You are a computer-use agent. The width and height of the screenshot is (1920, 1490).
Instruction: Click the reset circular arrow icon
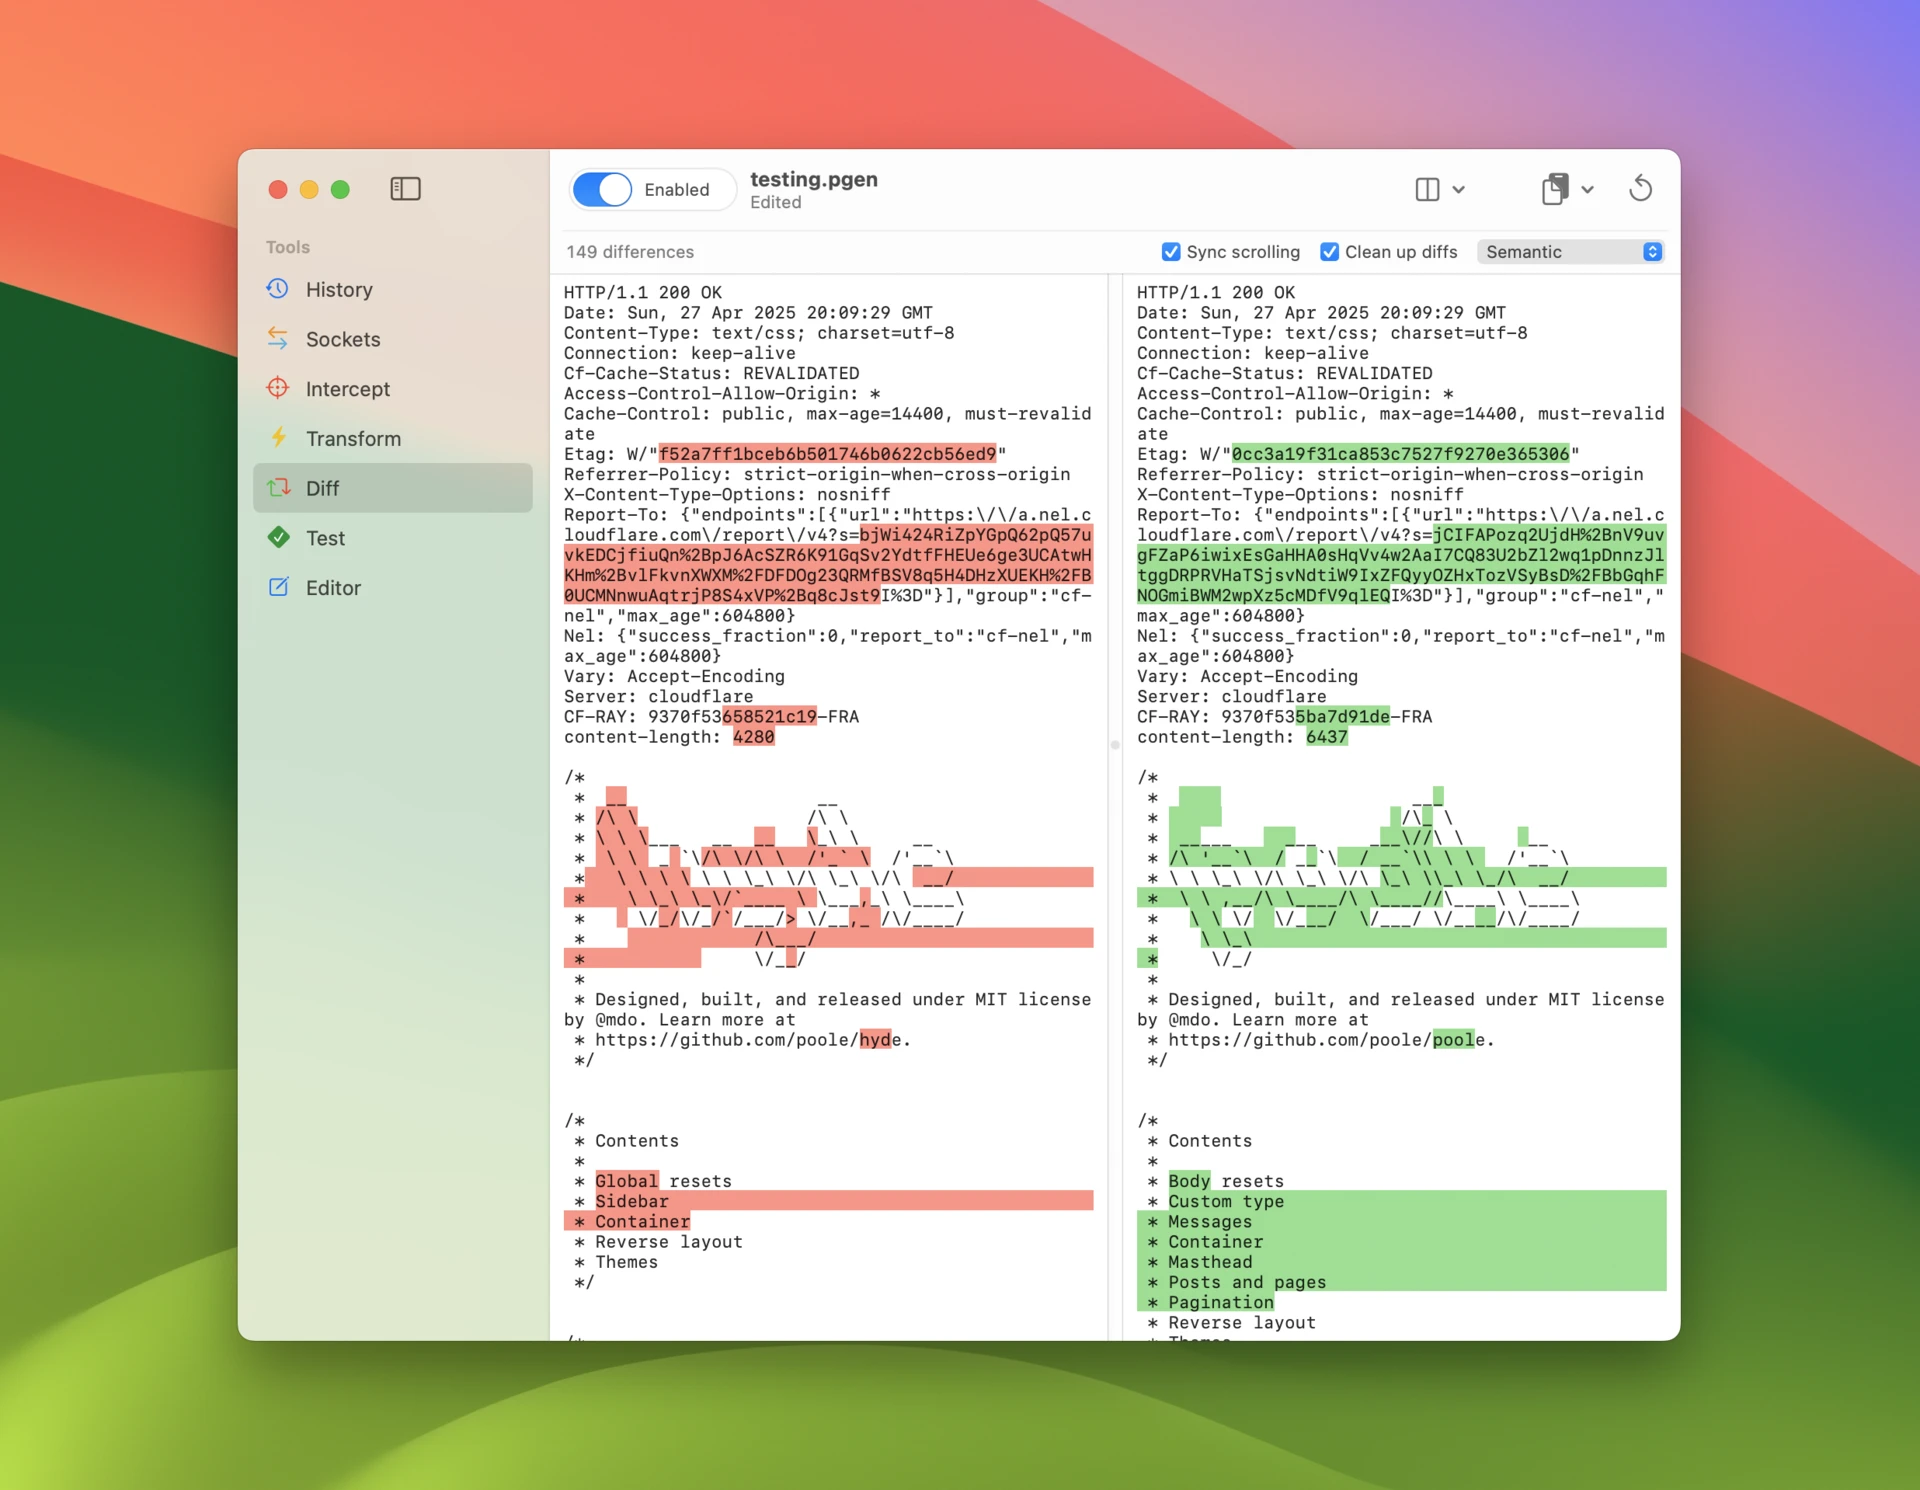(1640, 189)
